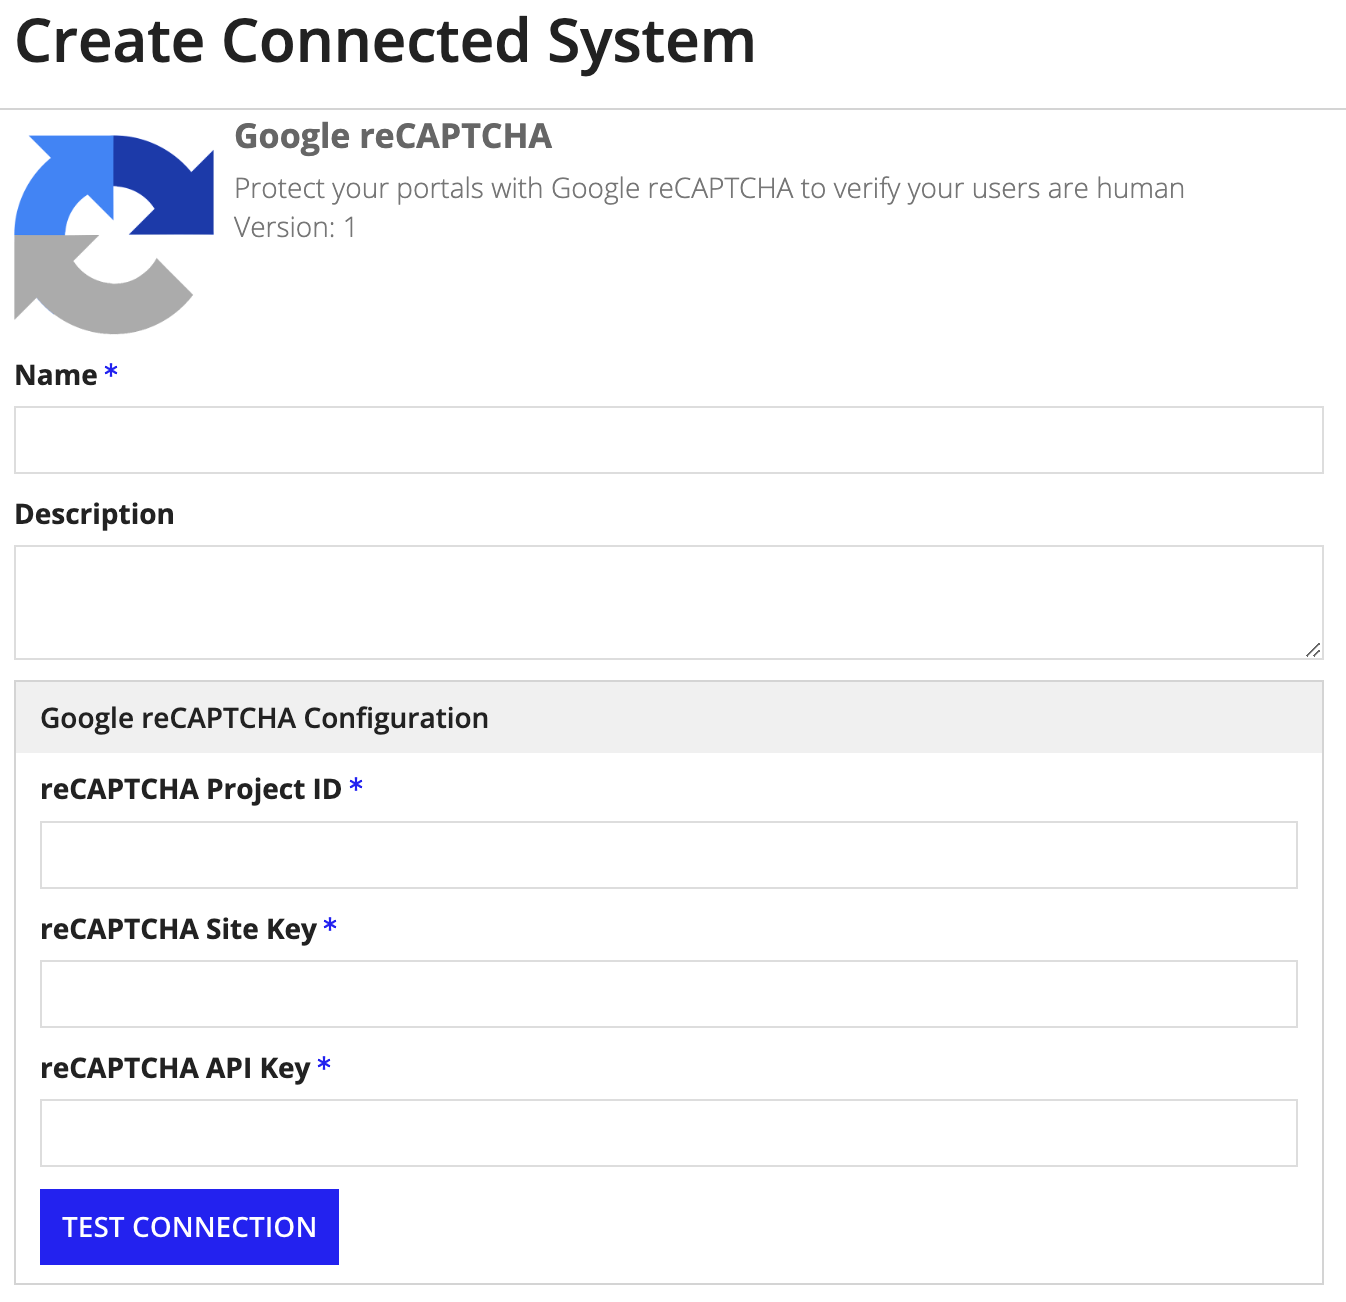Click into the Description text area
Image resolution: width=1346 pixels, height=1302 pixels.
click(669, 602)
